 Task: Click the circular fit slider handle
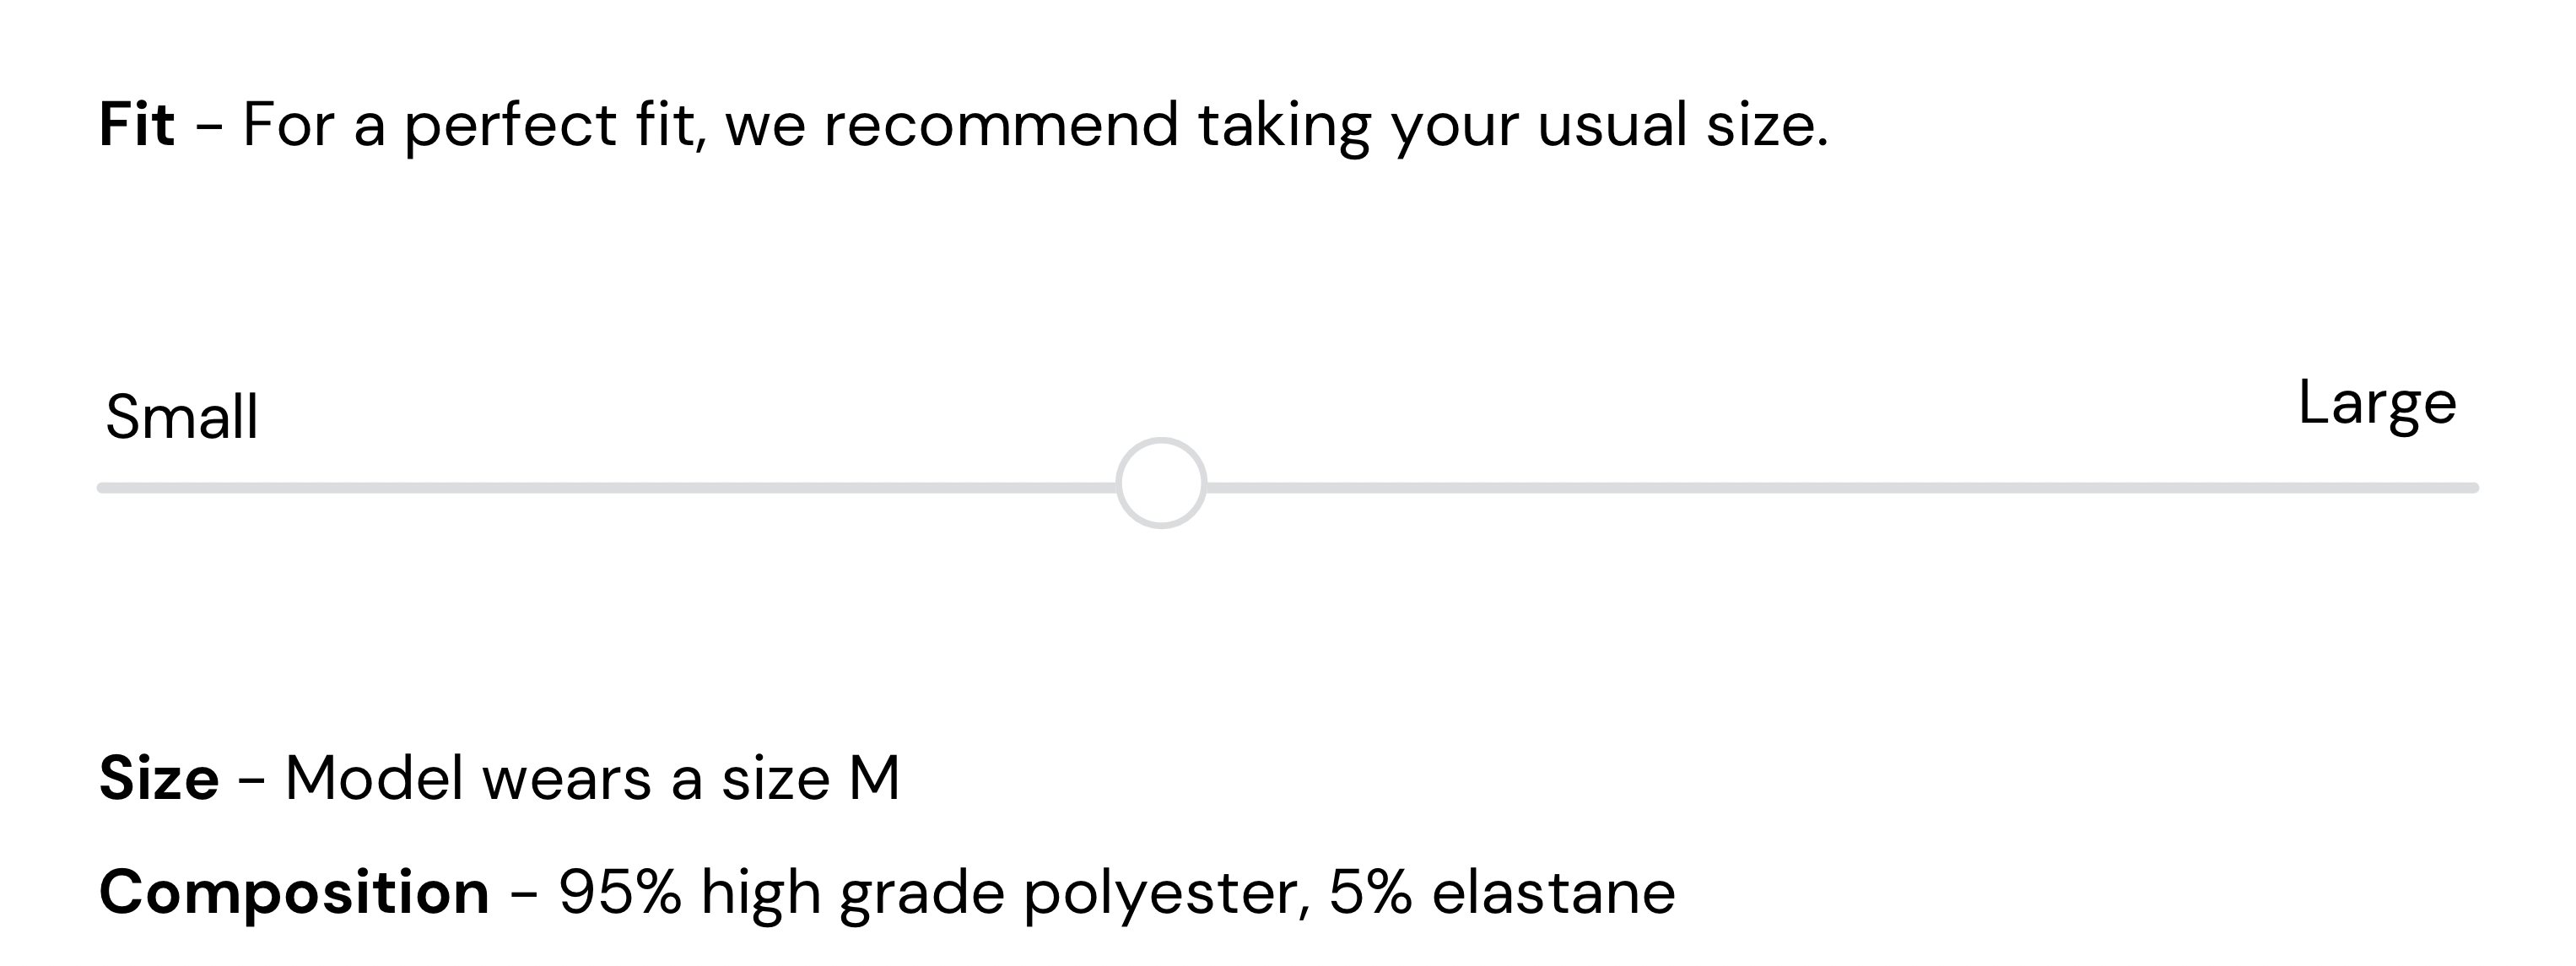(x=1161, y=483)
